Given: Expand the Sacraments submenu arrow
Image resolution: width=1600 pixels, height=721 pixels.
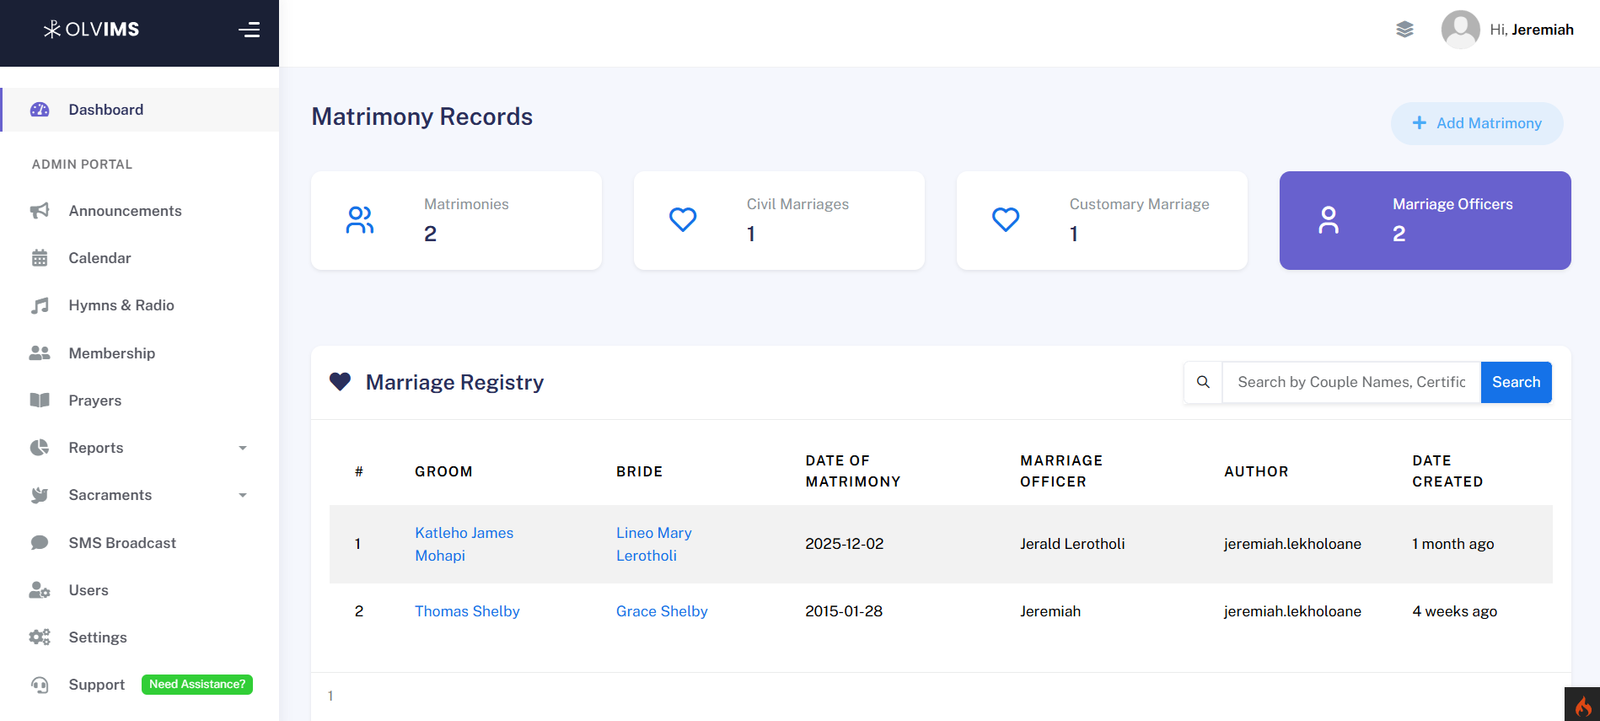Looking at the screenshot, I should pyautogui.click(x=242, y=495).
